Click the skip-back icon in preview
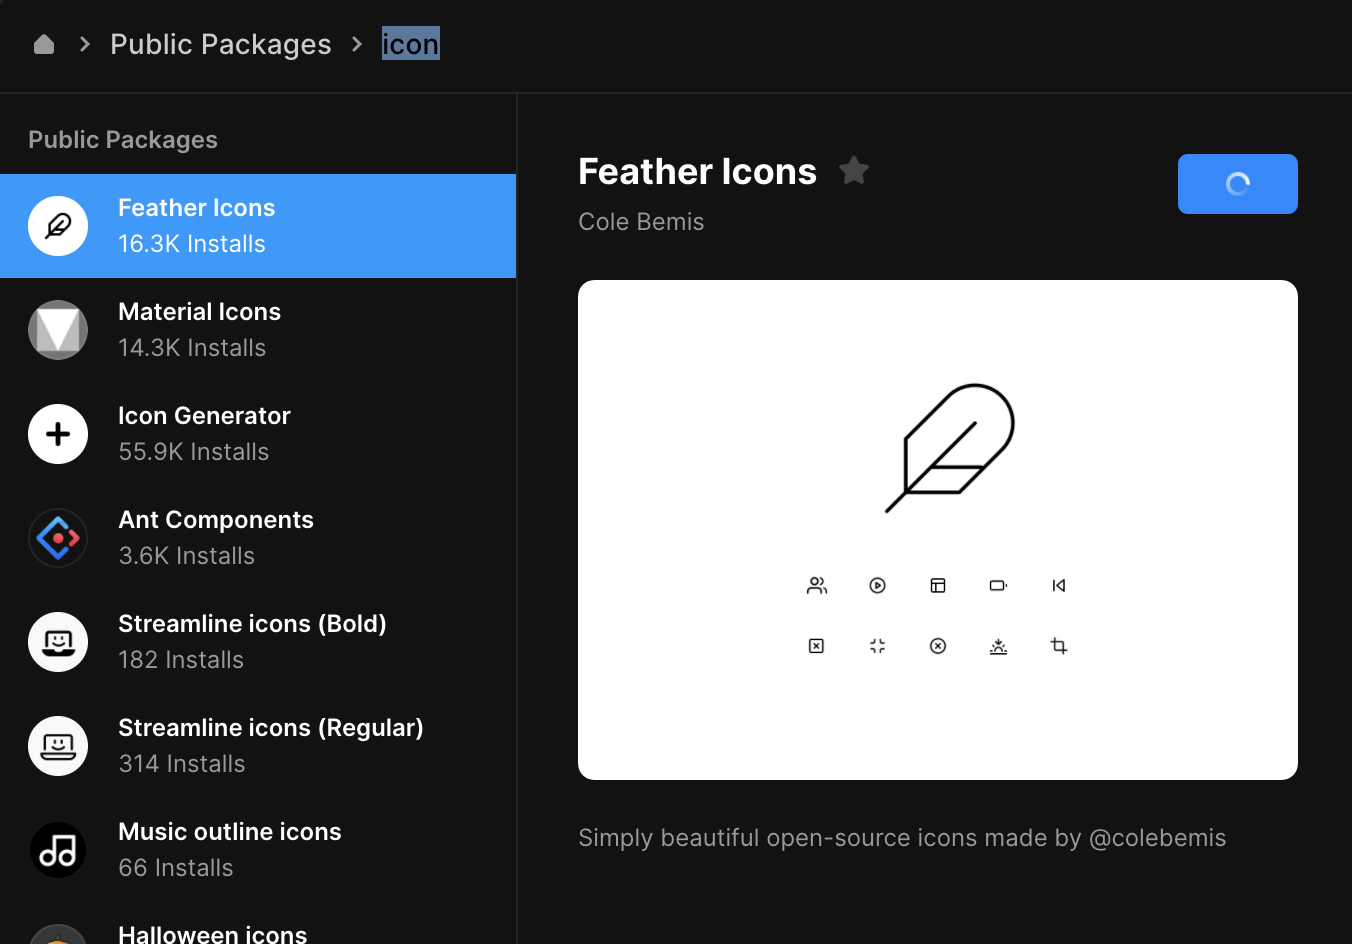The height and width of the screenshot is (944, 1352). (x=1059, y=586)
